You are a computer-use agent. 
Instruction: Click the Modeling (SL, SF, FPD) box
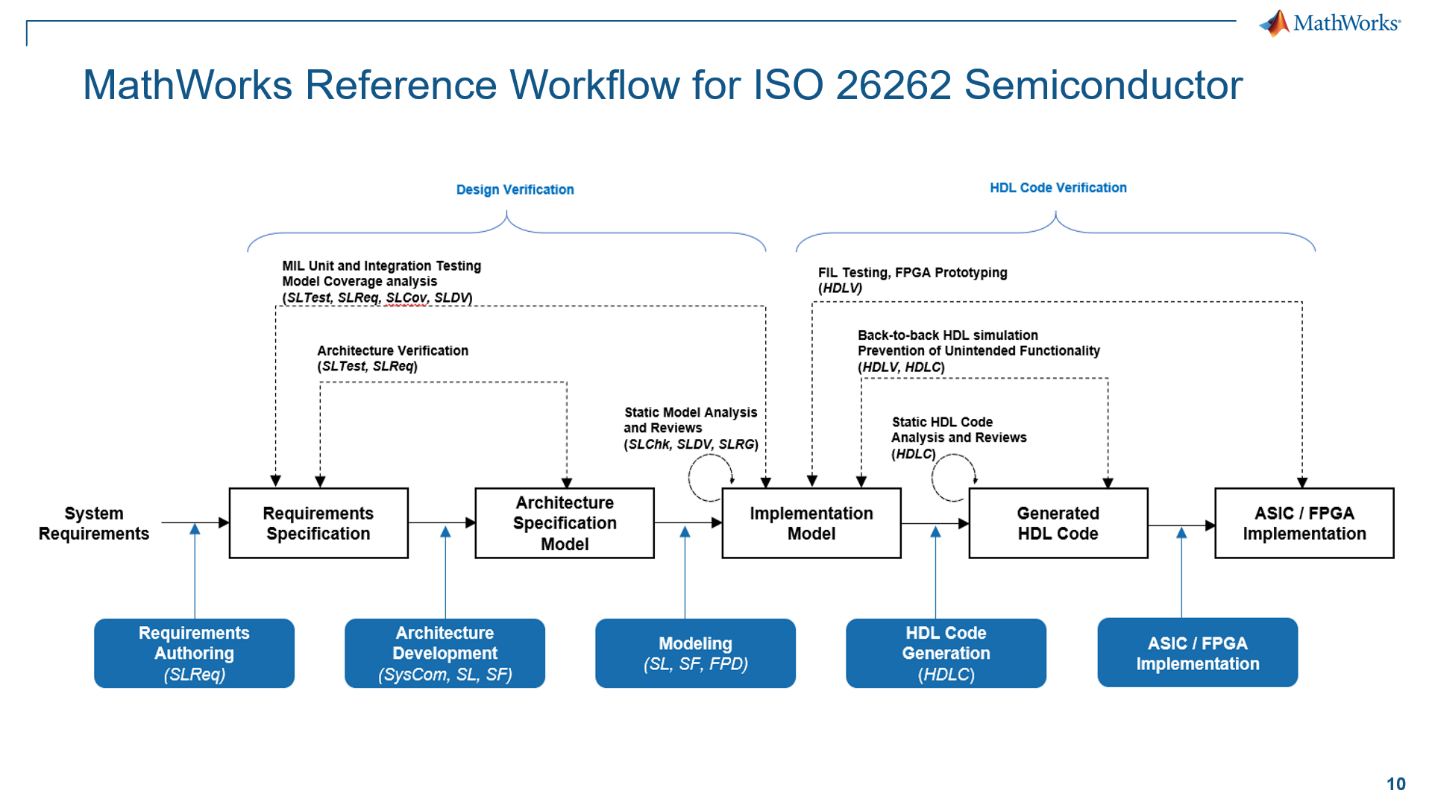click(x=695, y=653)
